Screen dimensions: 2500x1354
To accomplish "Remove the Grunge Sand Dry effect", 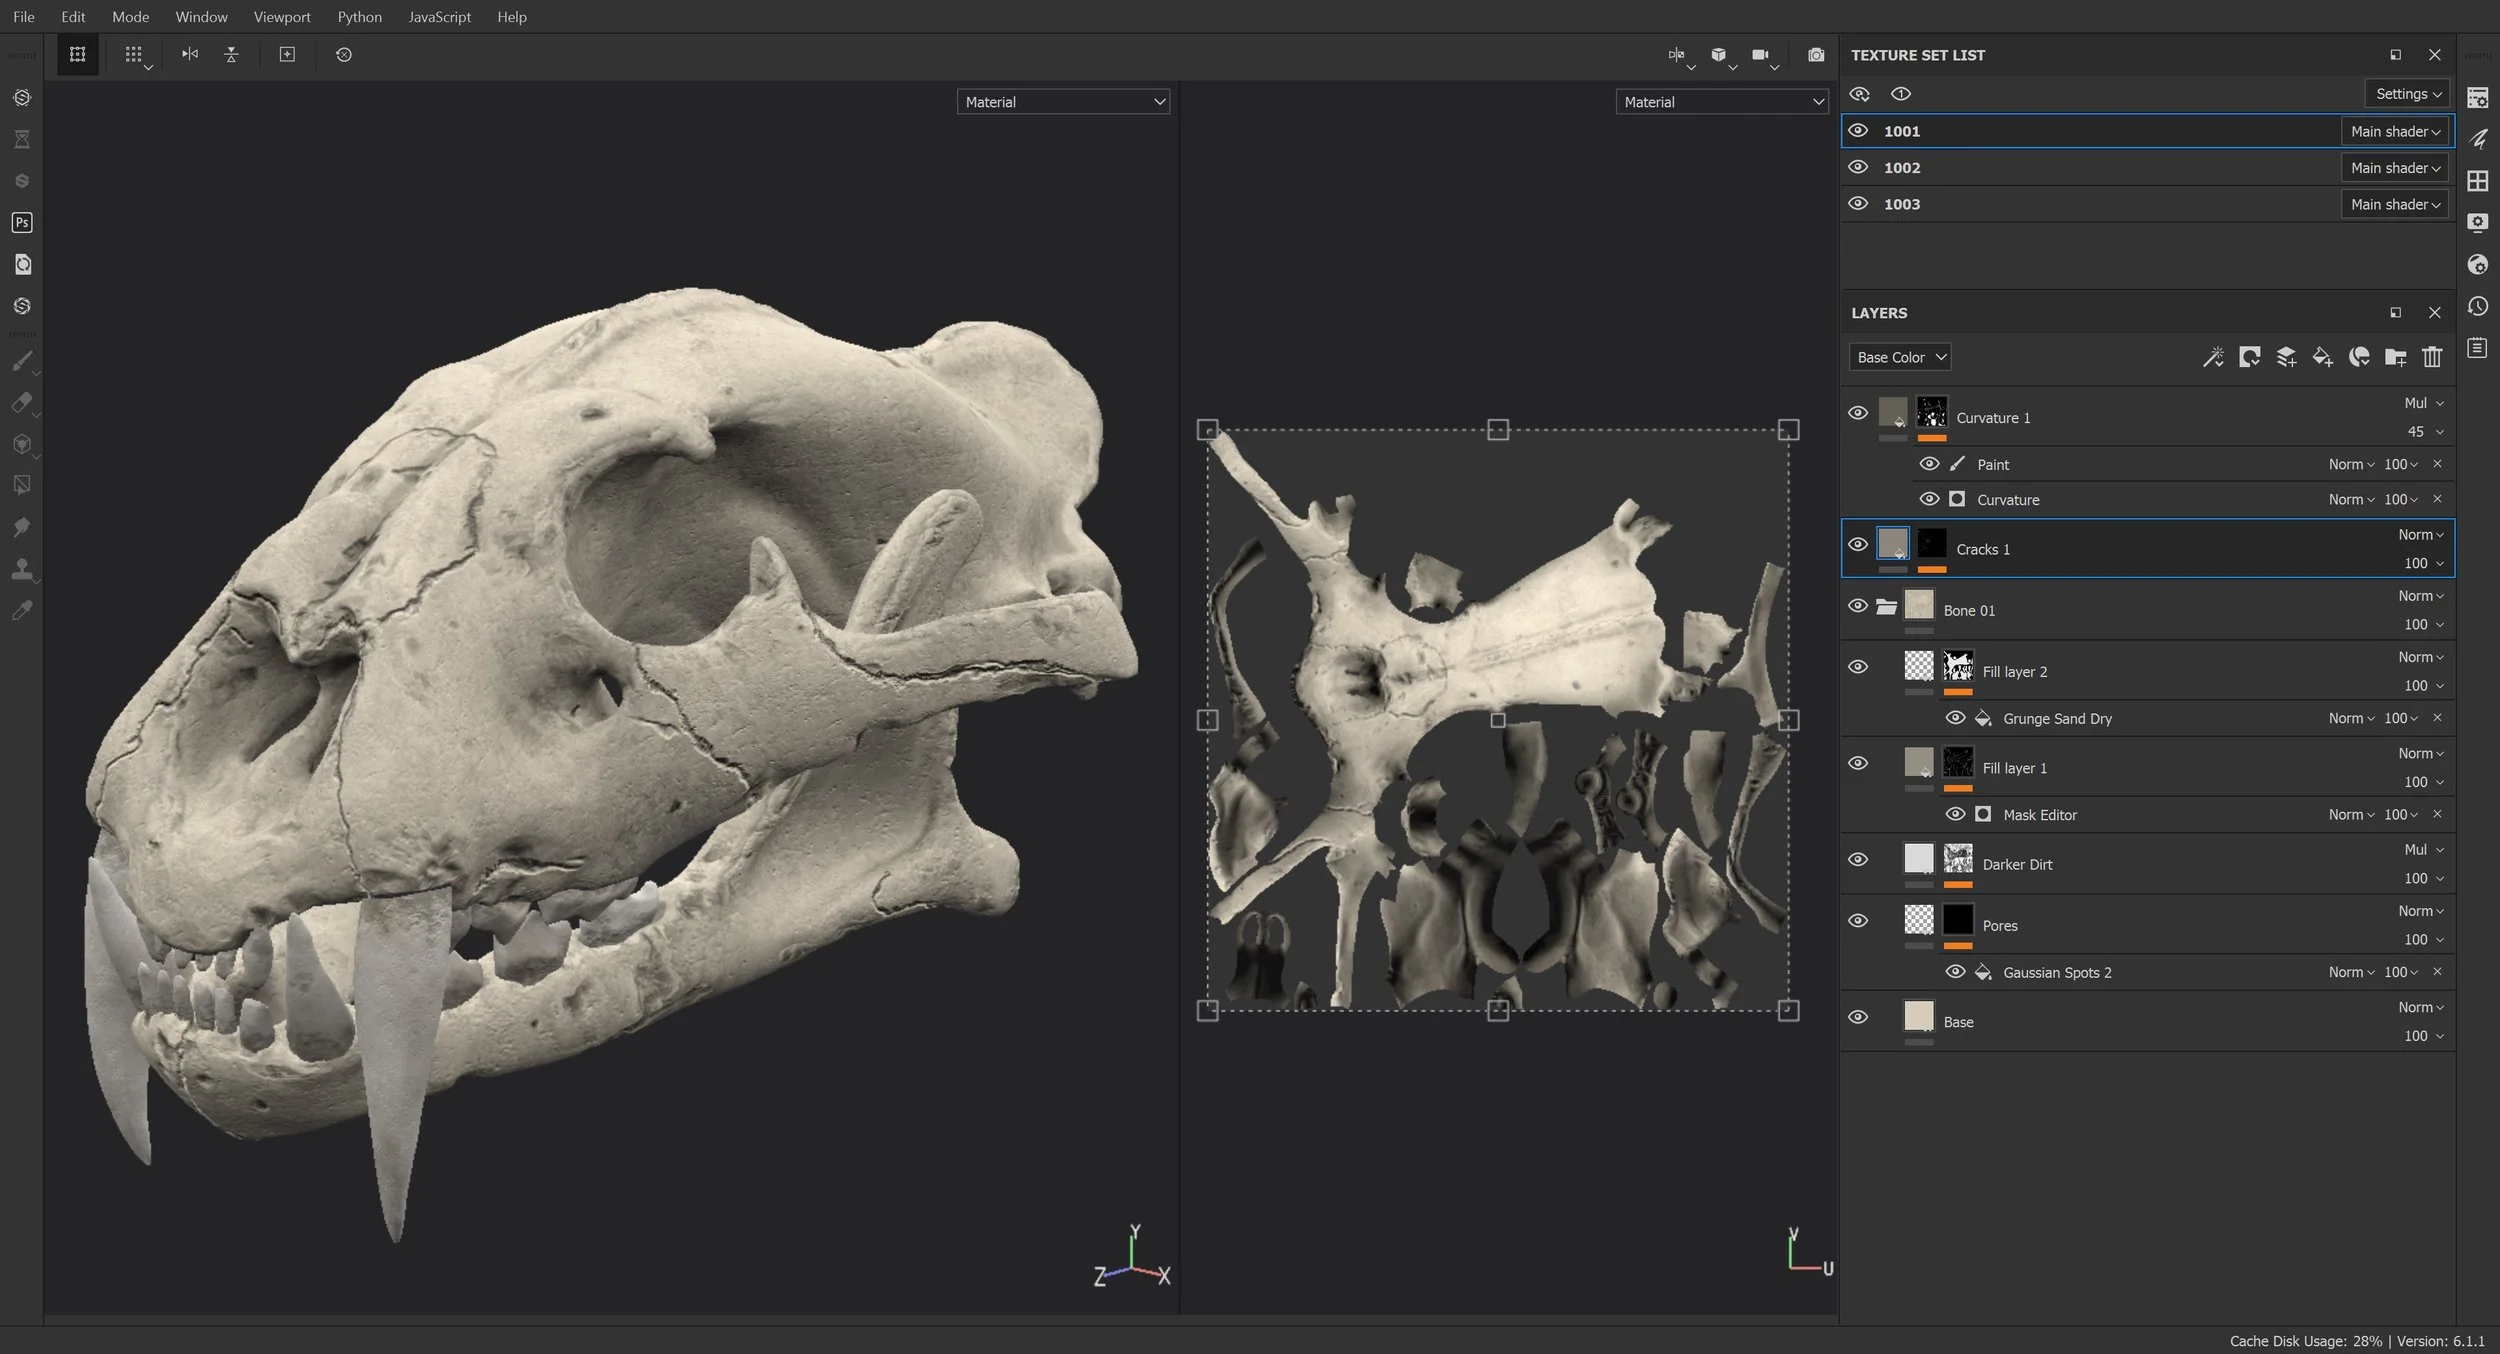I will pyautogui.click(x=2437, y=718).
